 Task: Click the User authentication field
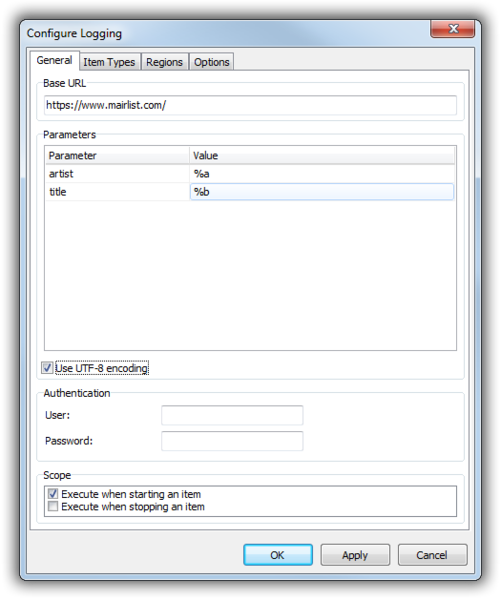tap(232, 415)
